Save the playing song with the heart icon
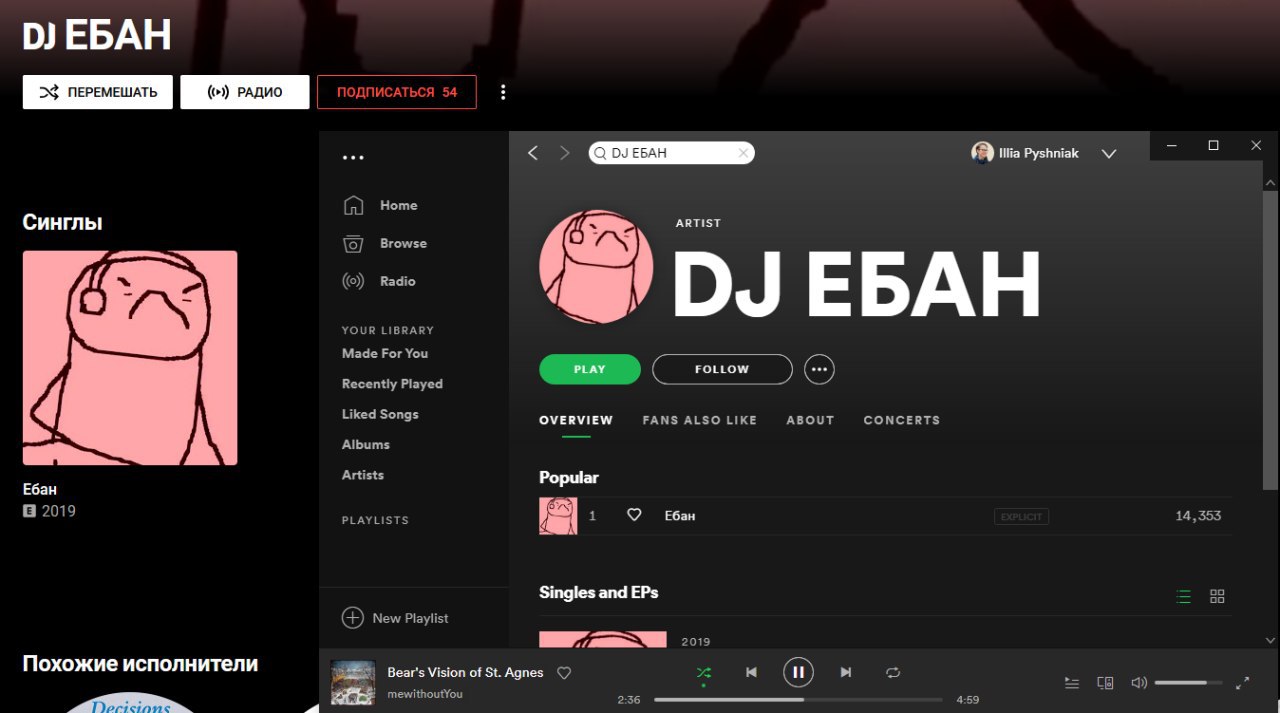Screen dimensions: 1280x713 tap(564, 673)
